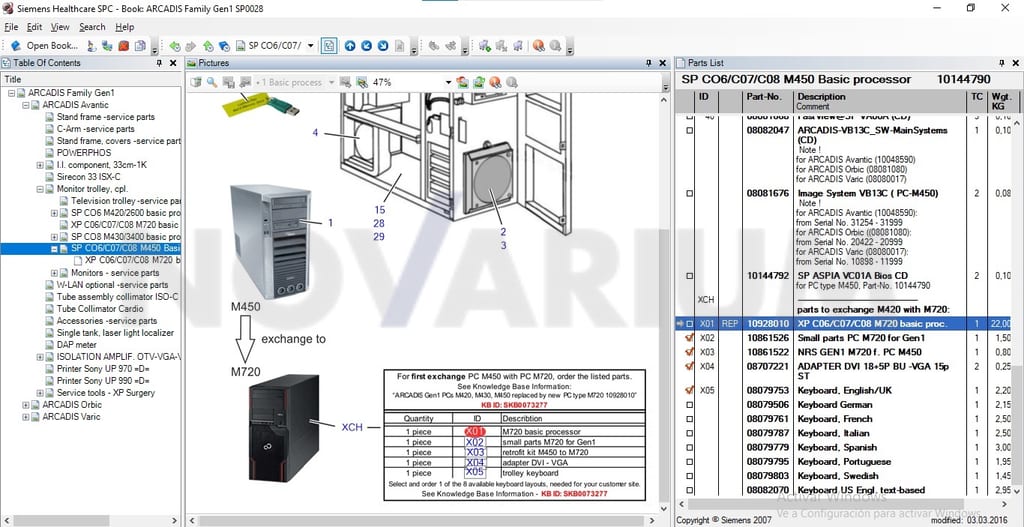Click the red-green picture icon right of the zoom dropdown
Viewport: 1024px width, 527px height.
click(x=462, y=82)
